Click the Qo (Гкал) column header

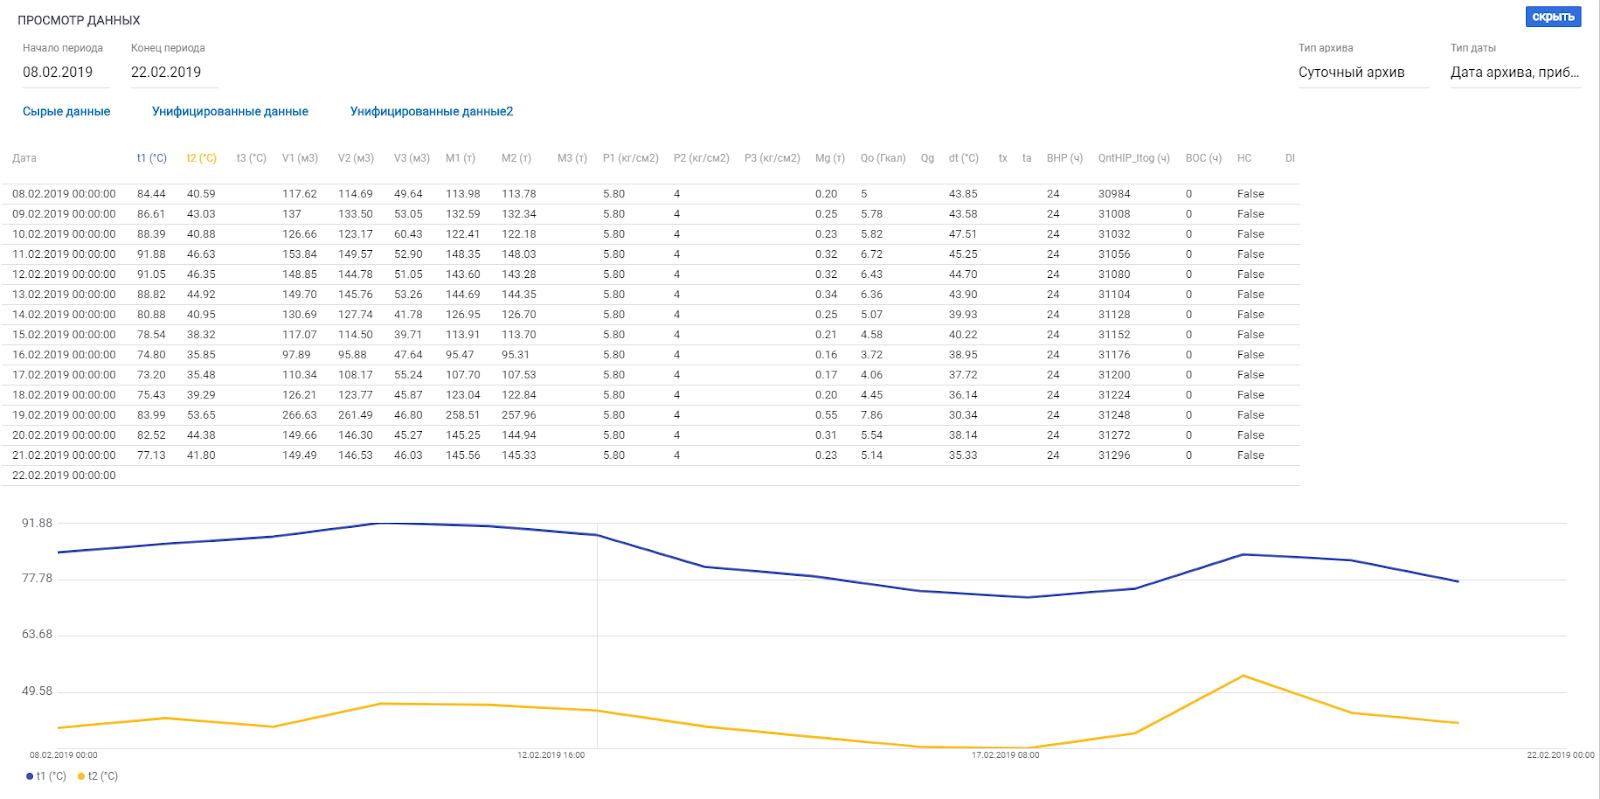pyautogui.click(x=883, y=158)
